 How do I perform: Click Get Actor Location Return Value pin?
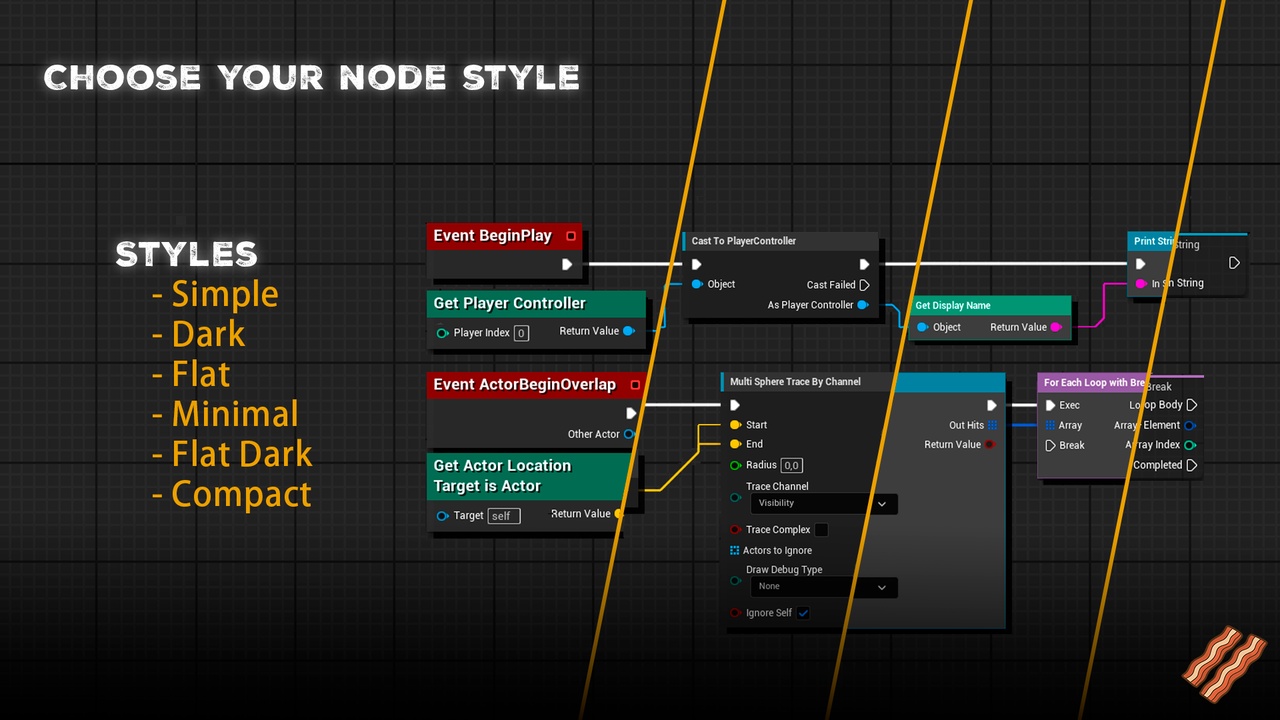pos(619,514)
